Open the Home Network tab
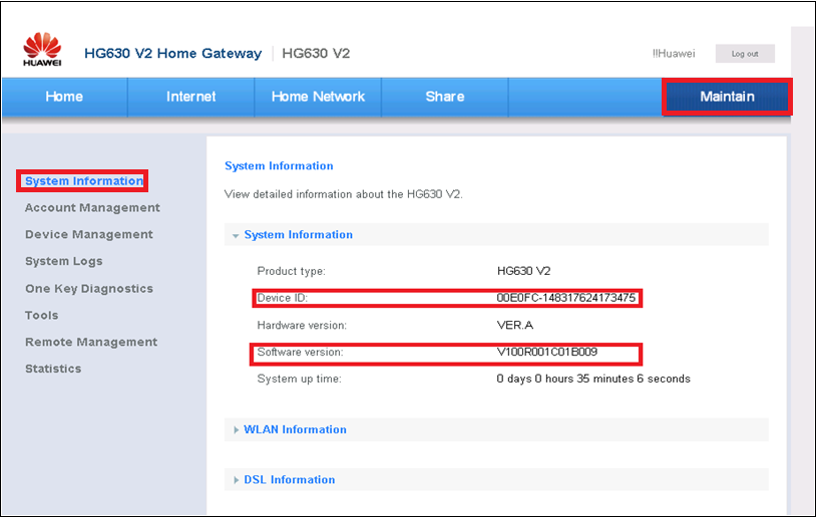 point(318,97)
